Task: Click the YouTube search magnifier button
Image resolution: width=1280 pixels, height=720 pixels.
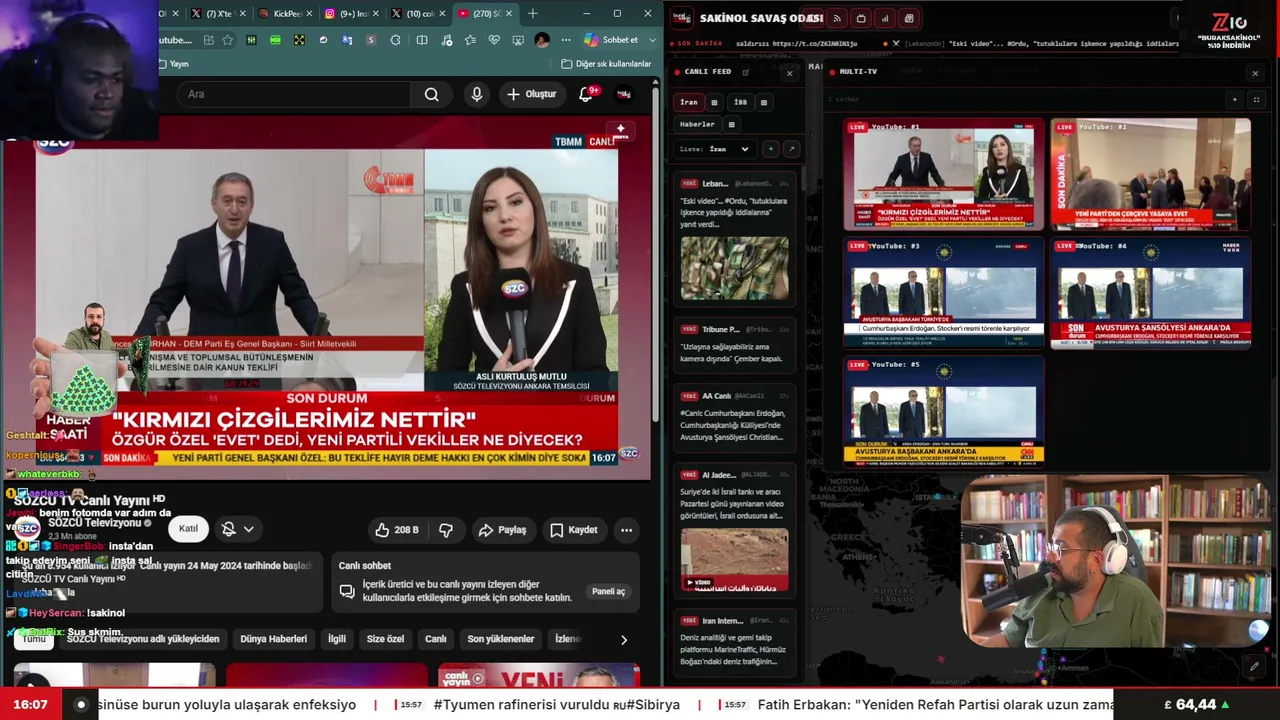Action: [x=431, y=94]
